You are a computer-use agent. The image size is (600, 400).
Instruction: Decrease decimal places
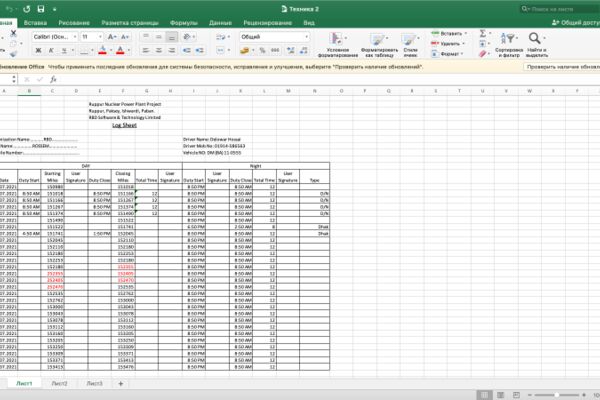coord(303,50)
